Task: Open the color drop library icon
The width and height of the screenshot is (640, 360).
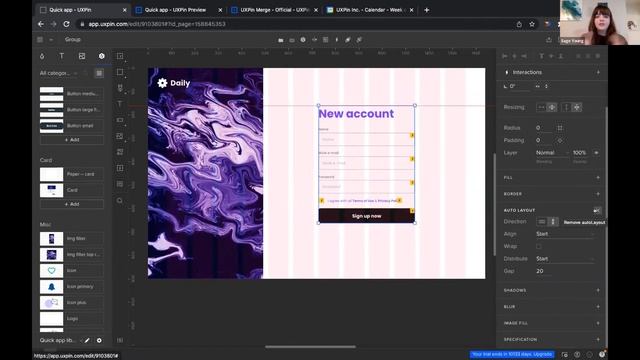Action: tap(42, 56)
